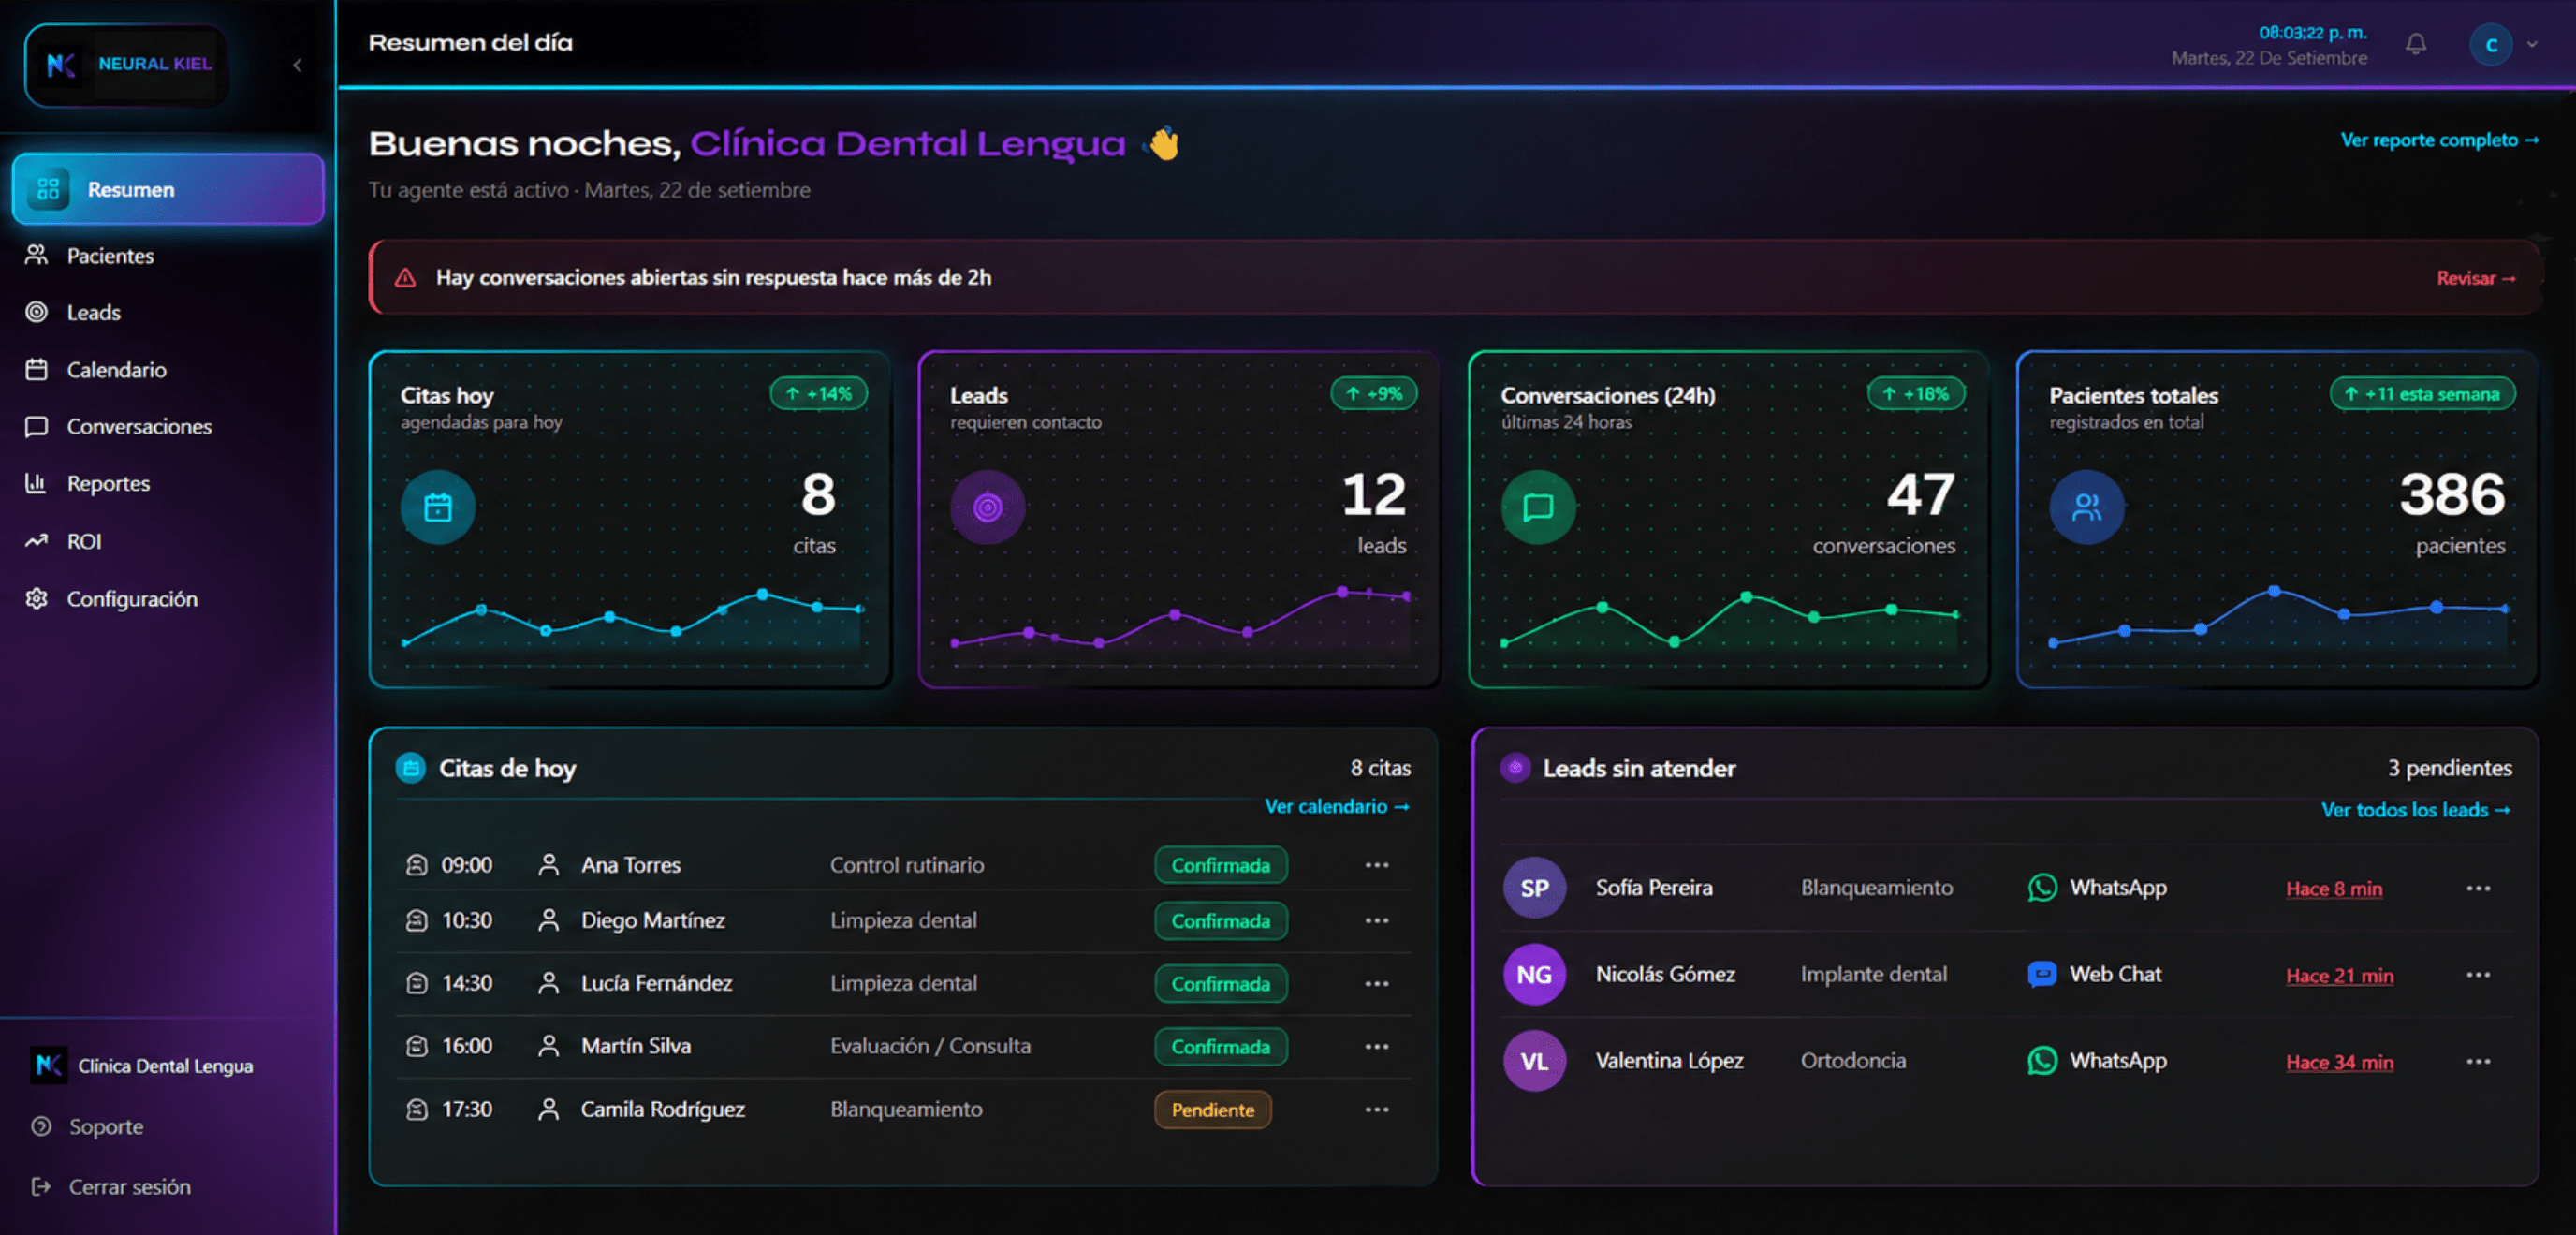This screenshot has height=1235, width=2576.
Task: Open options menu for Diego Martínez appointment
Action: coord(1377,921)
